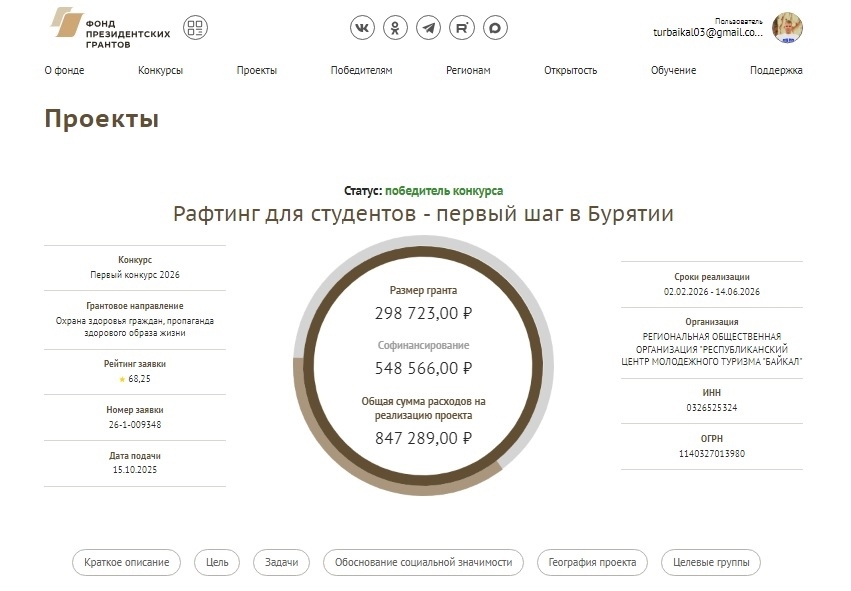Screen dimensions: 851x591
Task: Open the О фонде menu
Action: pos(64,70)
